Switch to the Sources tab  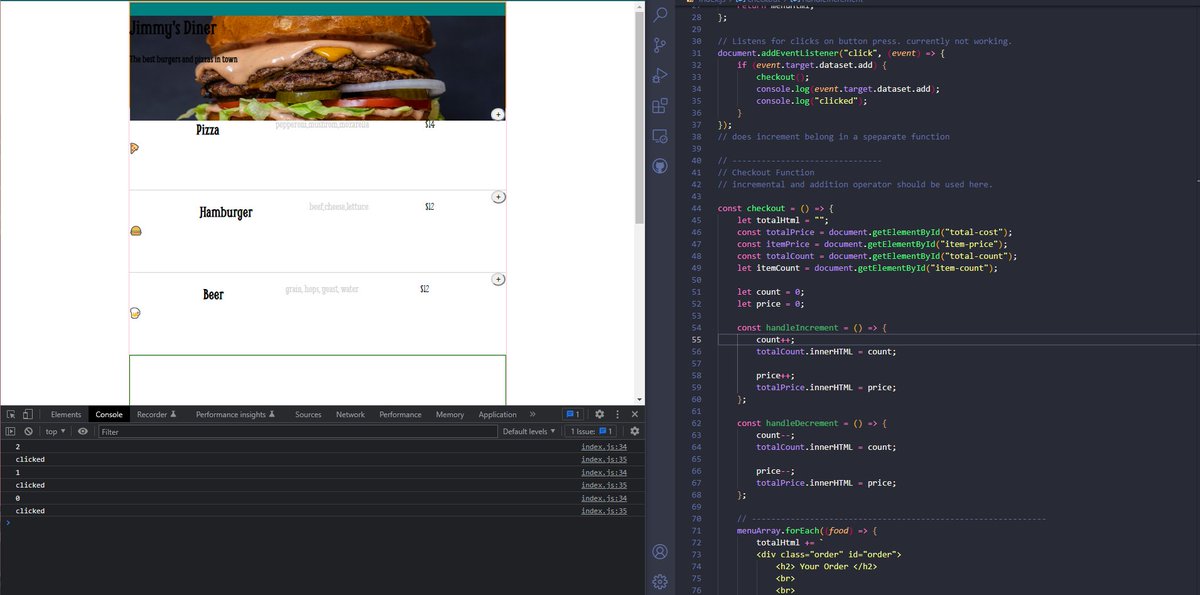tap(308, 414)
